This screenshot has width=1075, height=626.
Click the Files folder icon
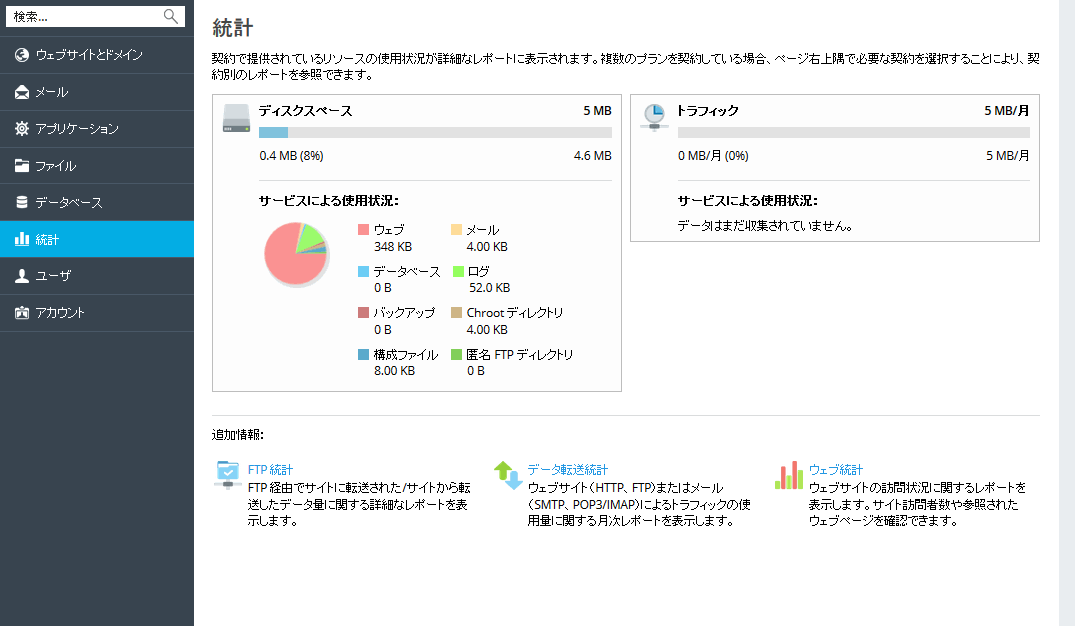click(22, 166)
